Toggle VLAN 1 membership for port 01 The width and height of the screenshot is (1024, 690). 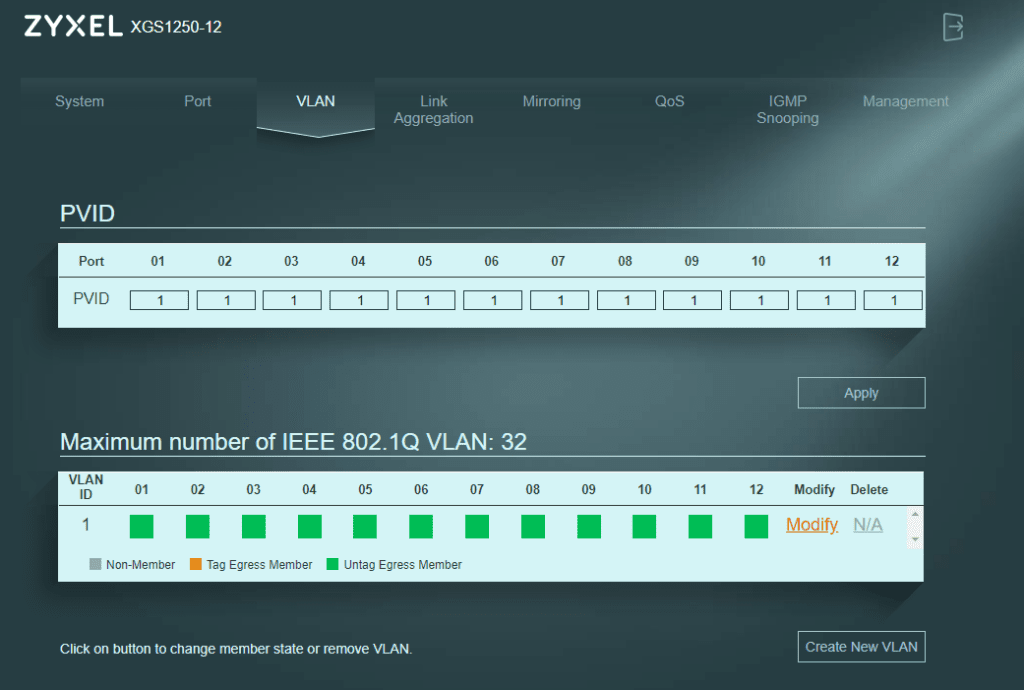[142, 526]
